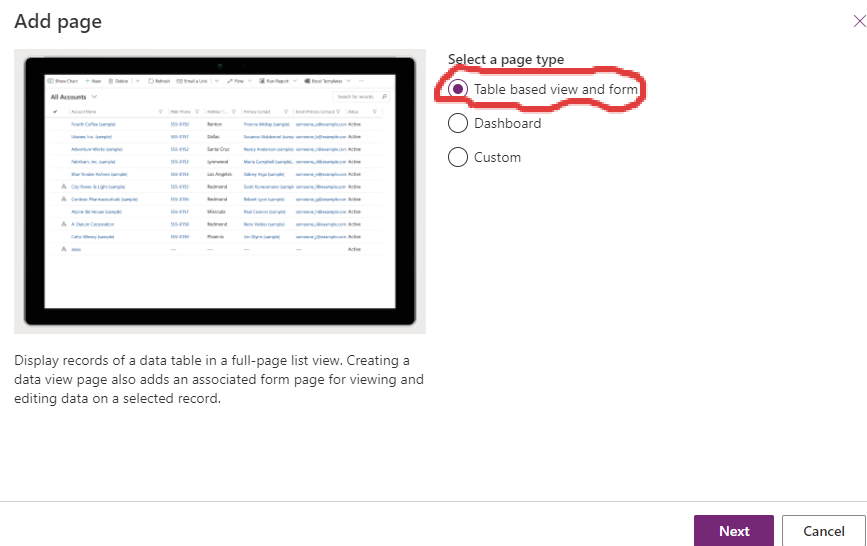Open the Account Name column filter dropdown
This screenshot has width=867, height=546.
point(161,111)
